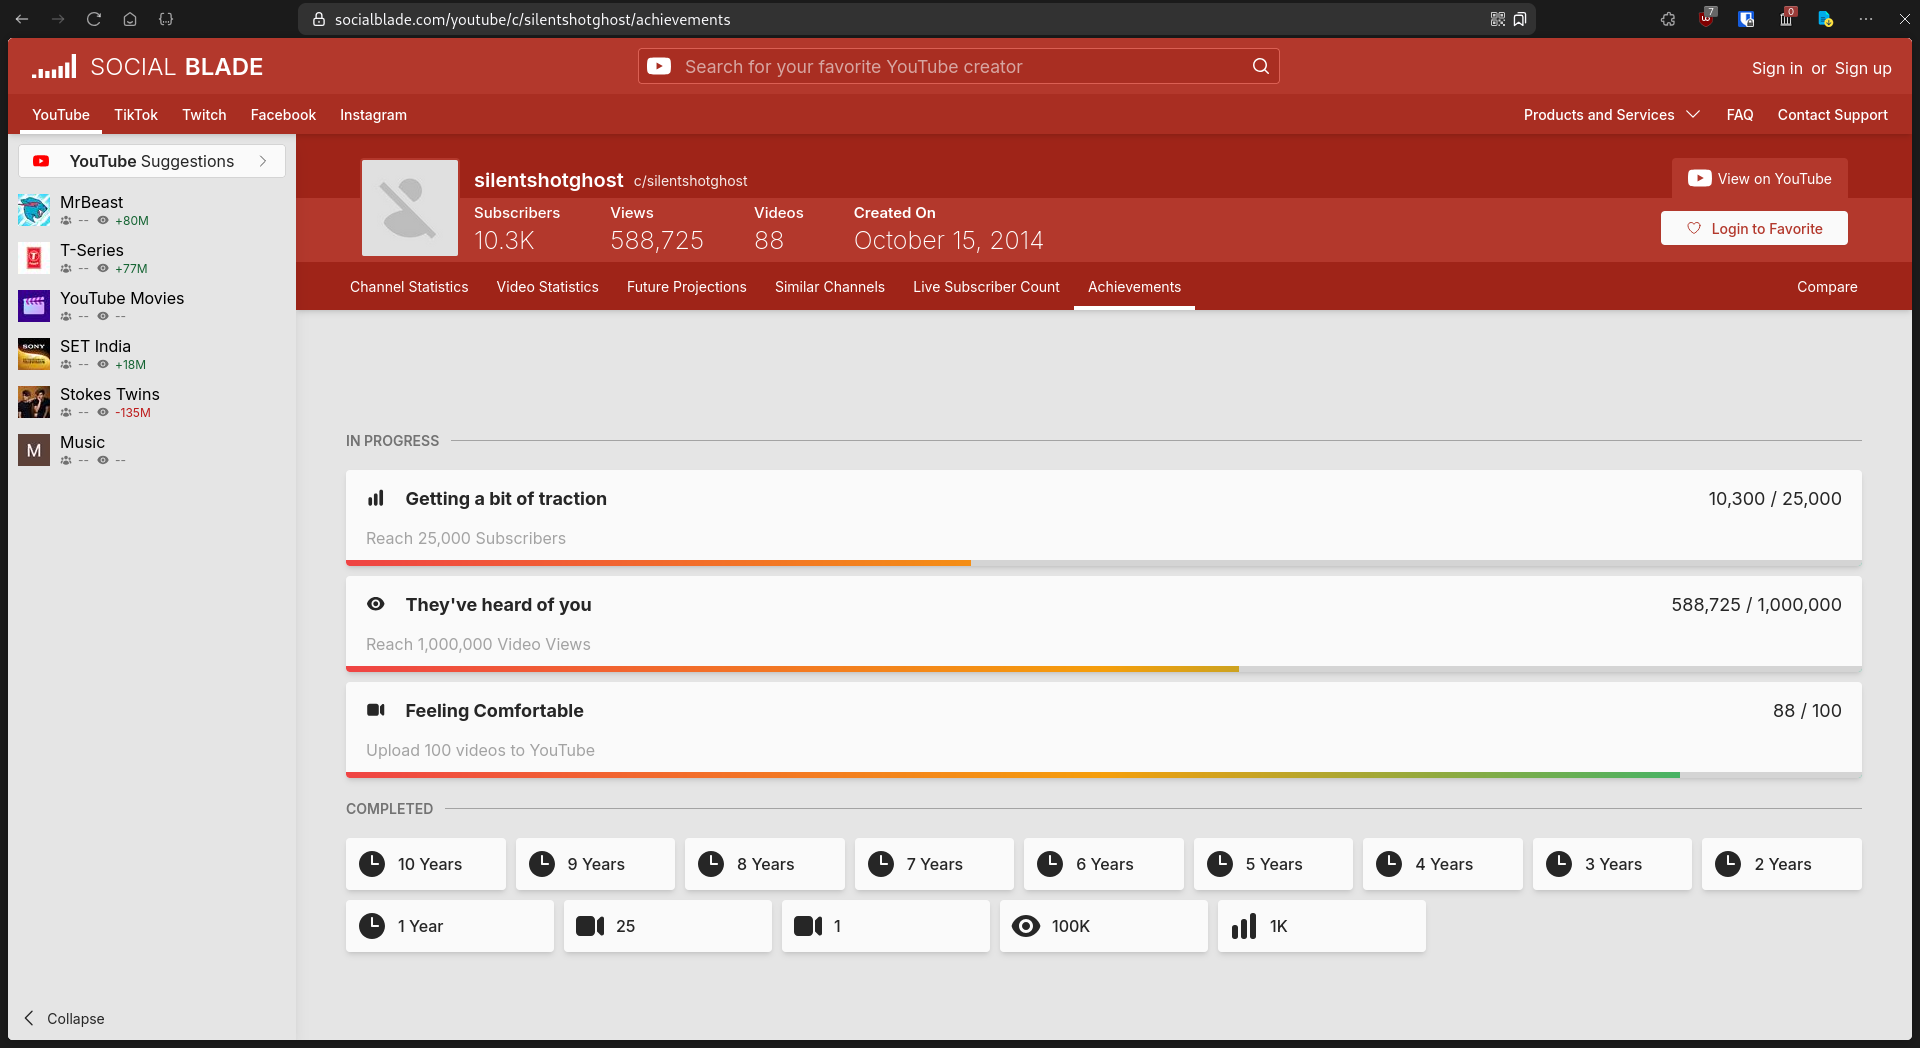
Task: Click the clock icon on the 9 Years badge
Action: click(x=542, y=864)
